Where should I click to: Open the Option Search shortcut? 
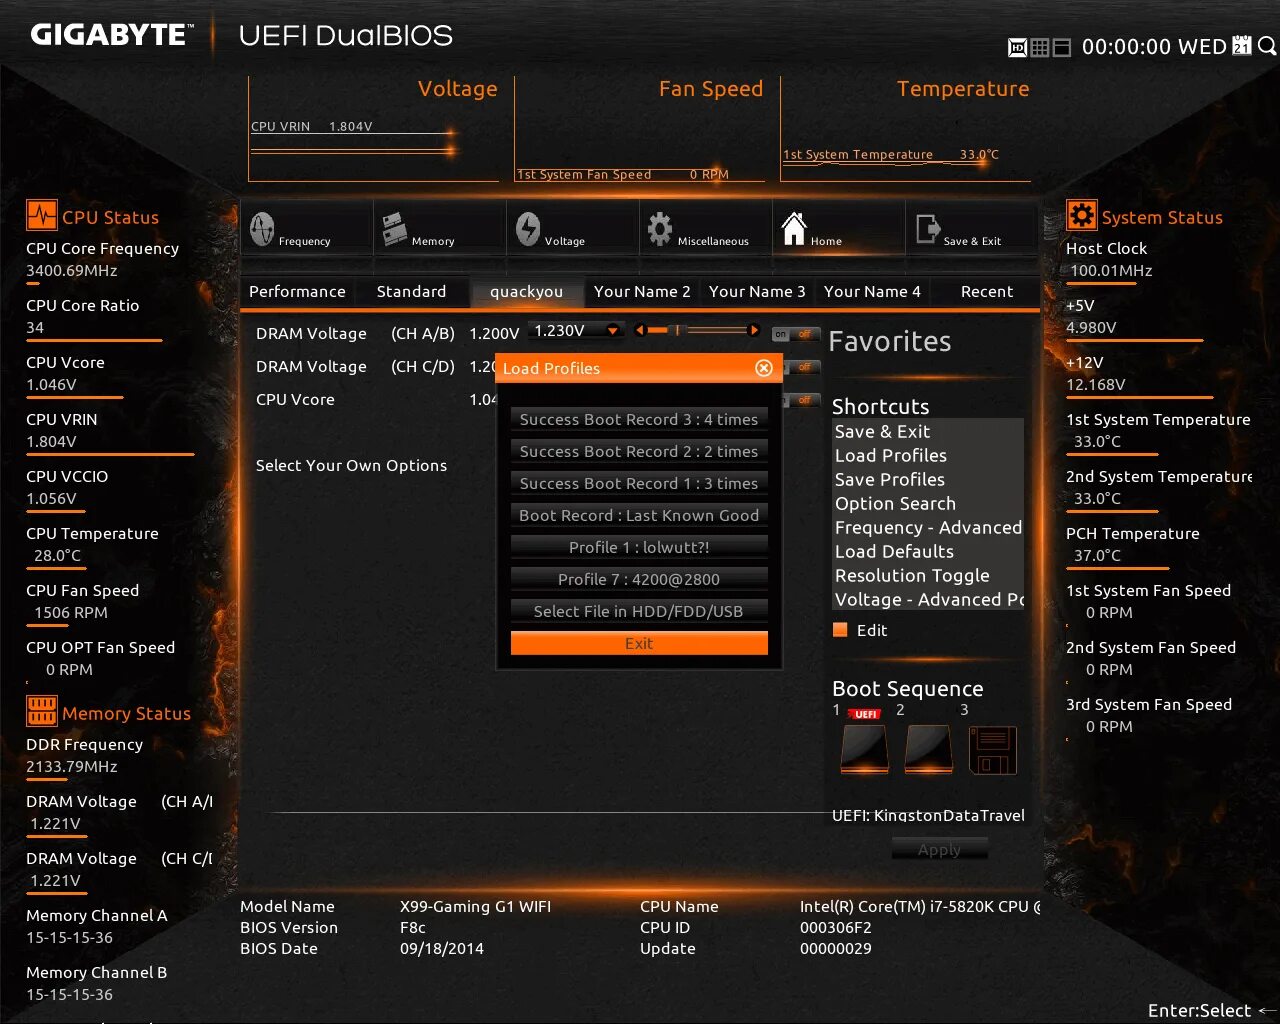[x=928, y=503]
